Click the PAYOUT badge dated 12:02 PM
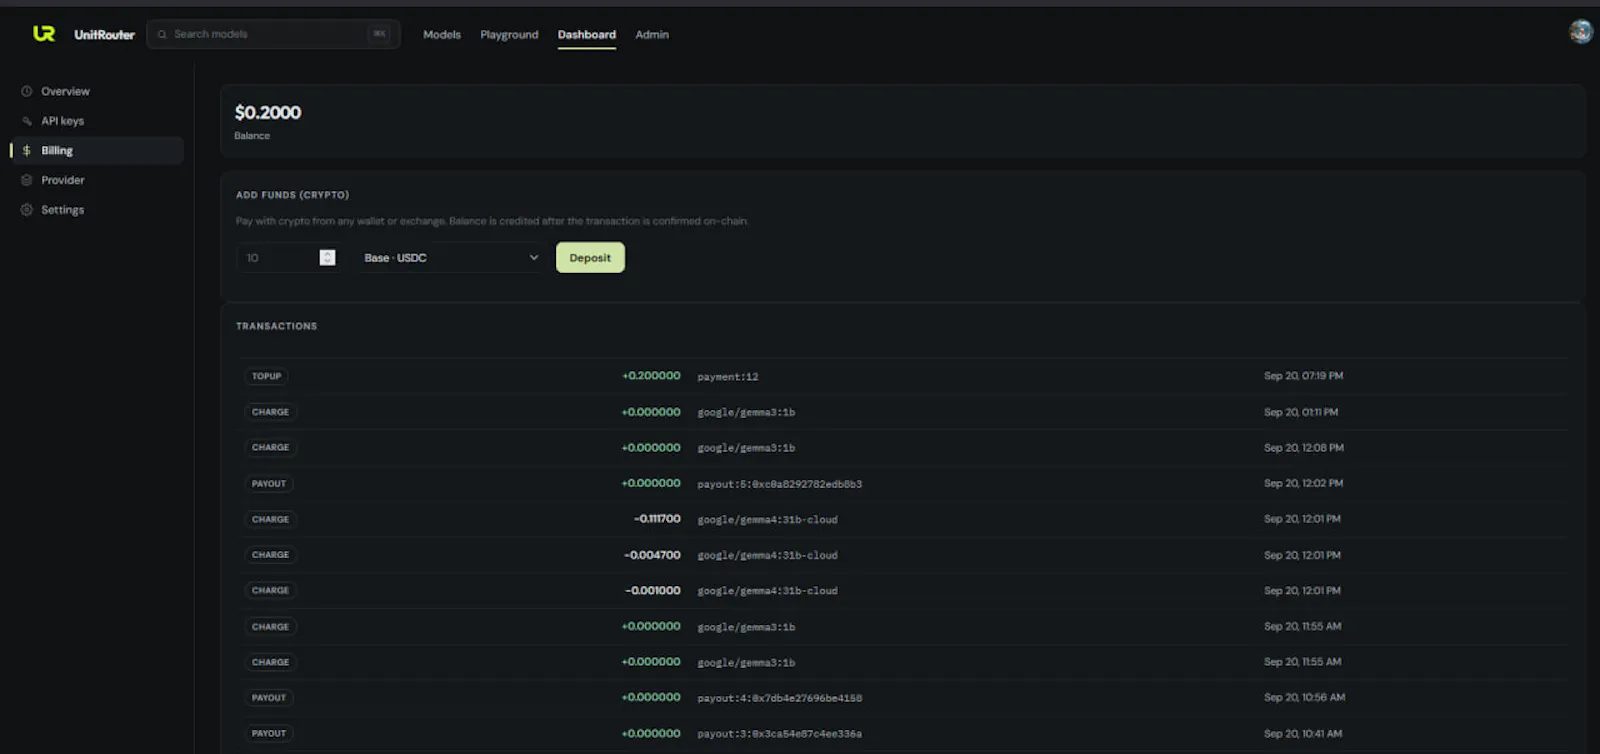This screenshot has height=754, width=1600. [269, 484]
